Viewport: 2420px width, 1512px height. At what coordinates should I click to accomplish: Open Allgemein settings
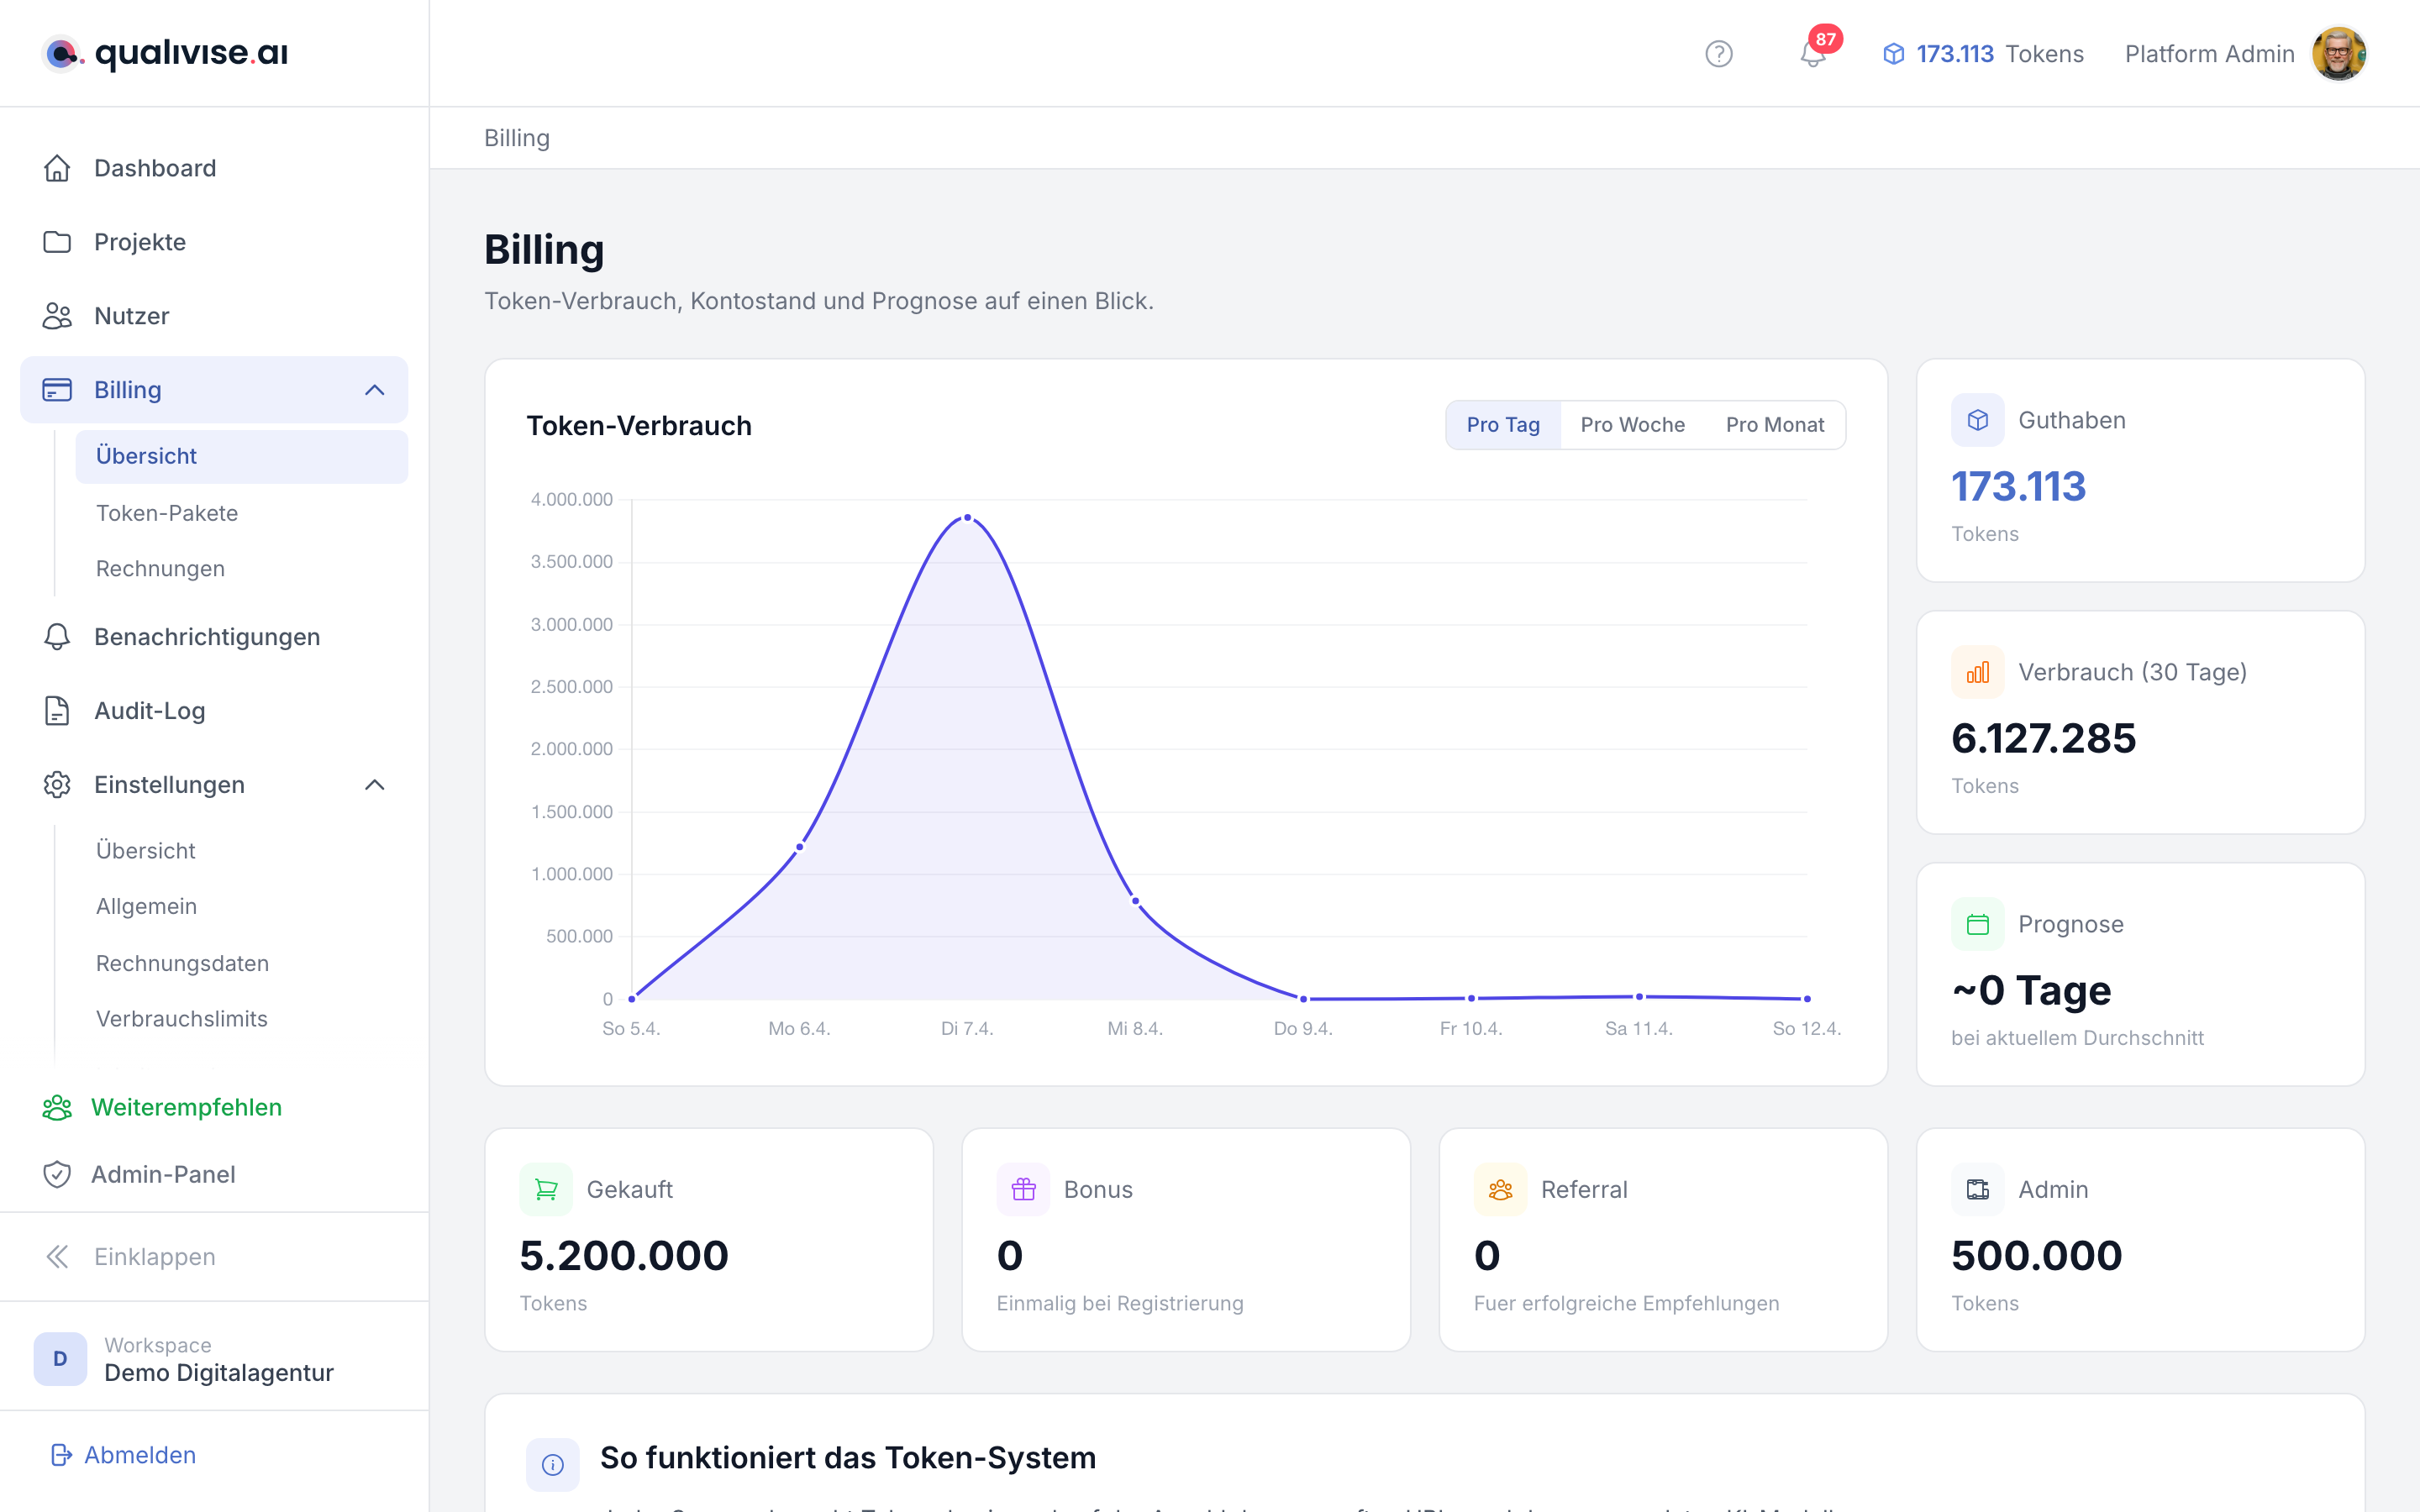241,906
